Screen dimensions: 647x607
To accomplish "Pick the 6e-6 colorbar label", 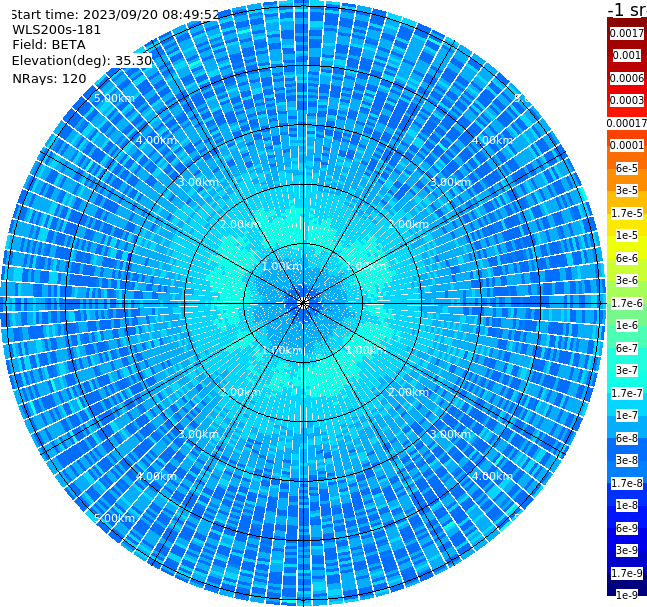I will pyautogui.click(x=627, y=258).
